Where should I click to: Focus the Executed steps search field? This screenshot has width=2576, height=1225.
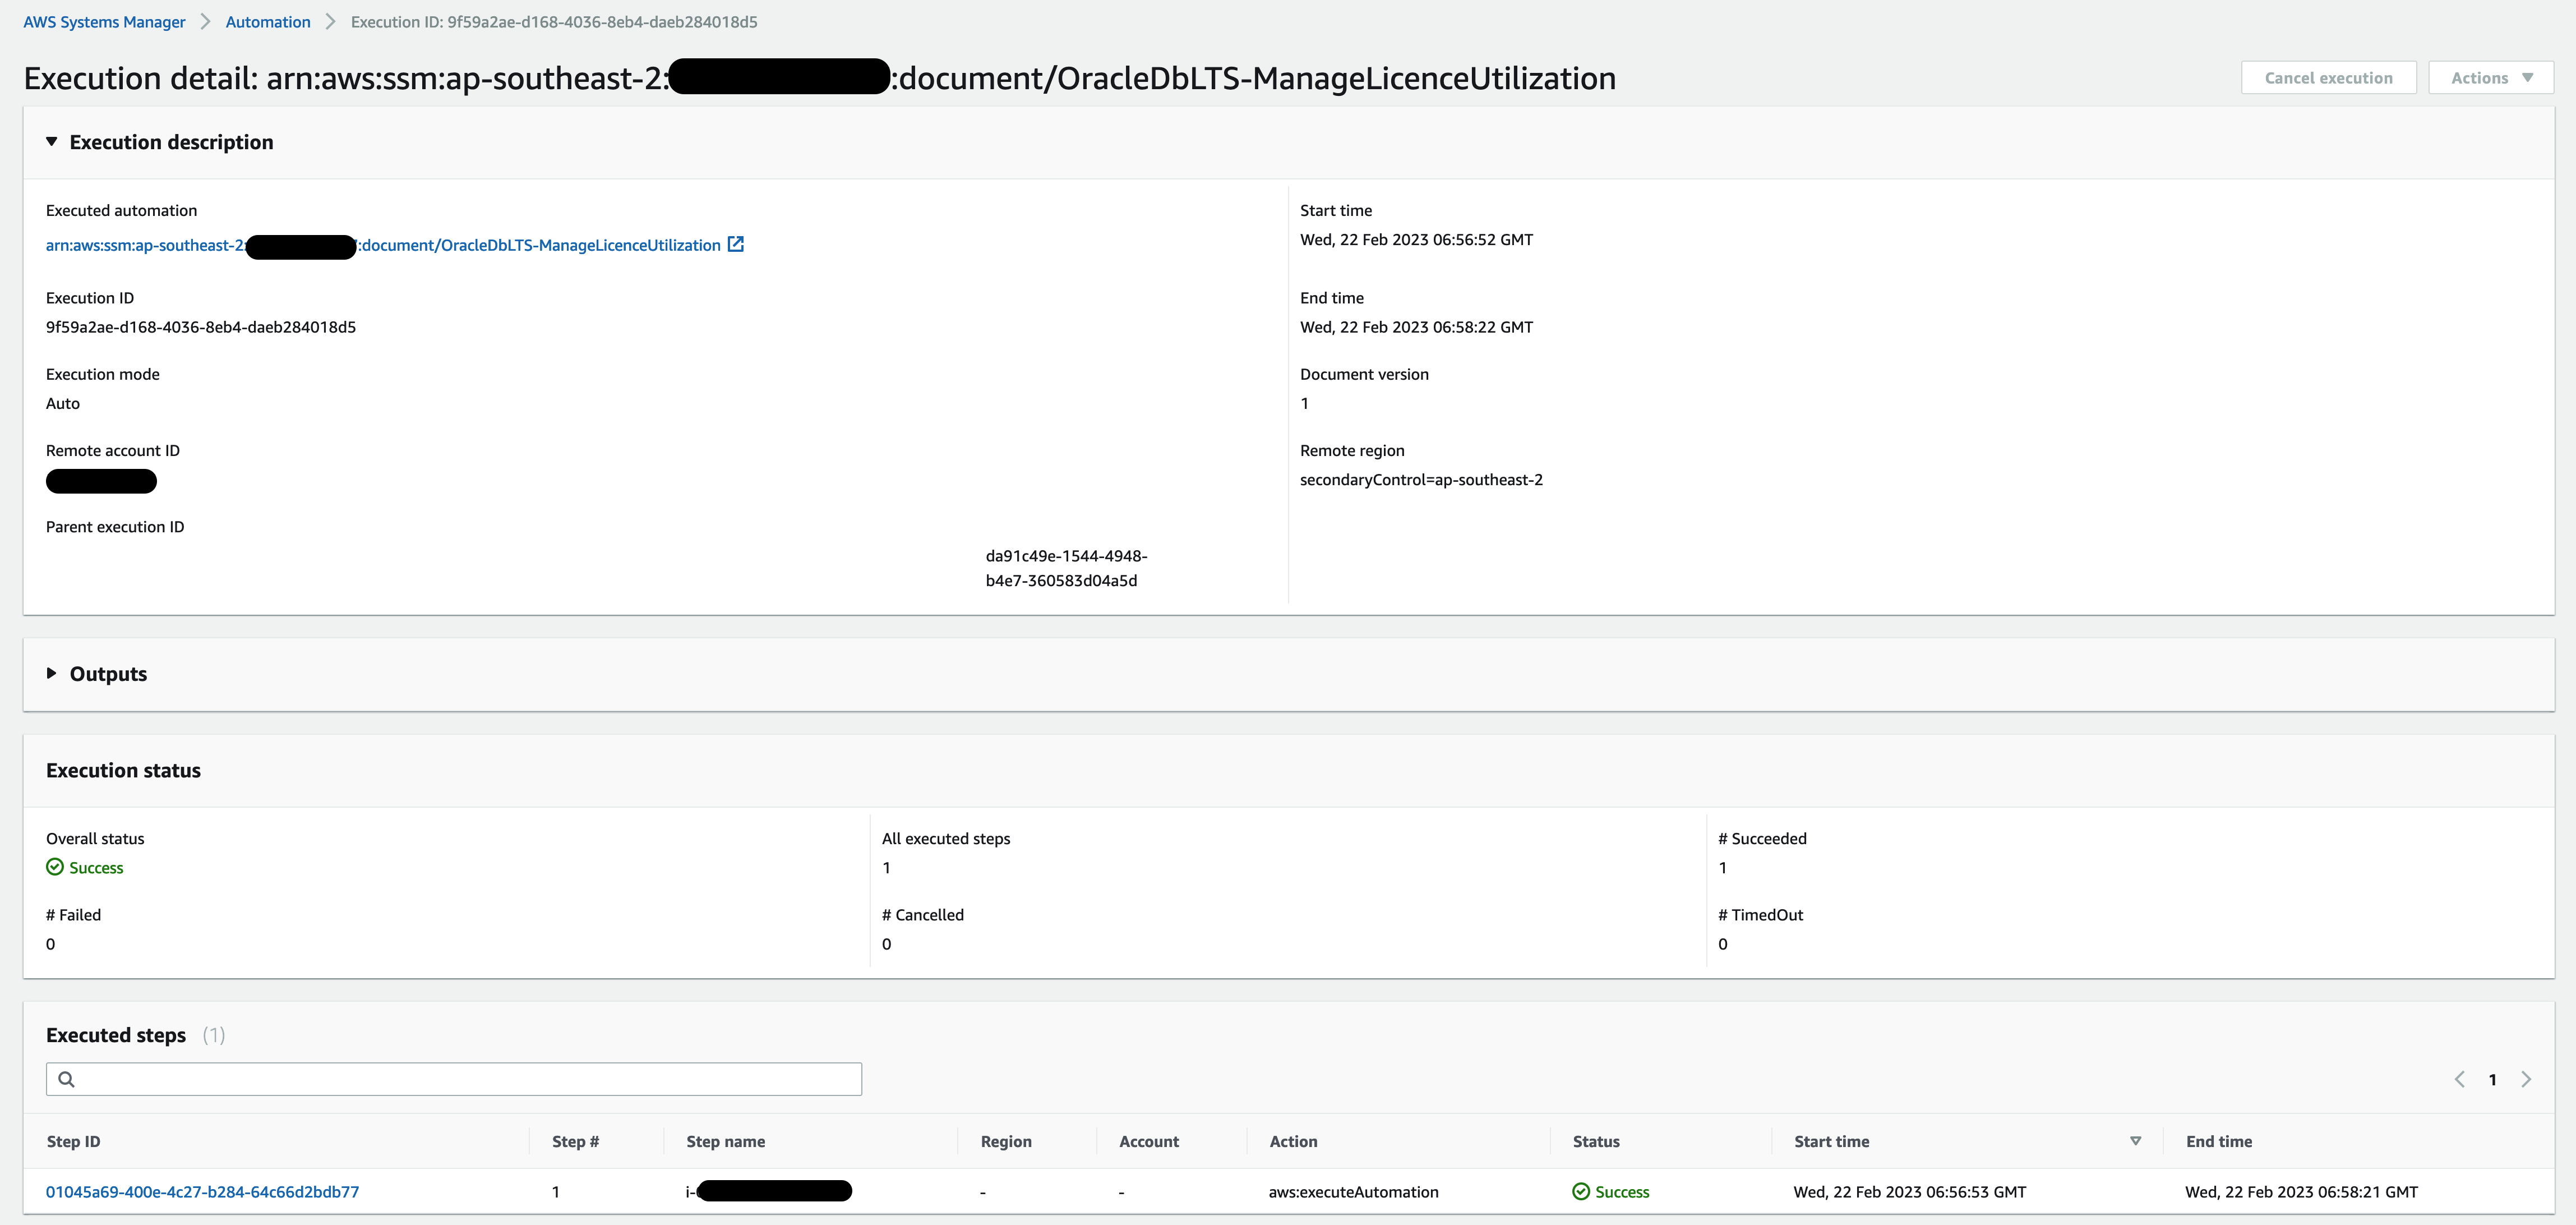[x=460, y=1079]
